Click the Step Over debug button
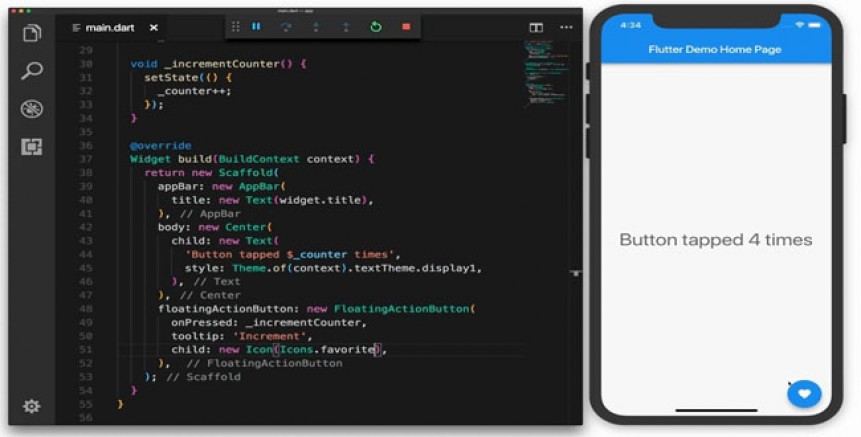Screen dimensions: 861x437 [x=286, y=27]
